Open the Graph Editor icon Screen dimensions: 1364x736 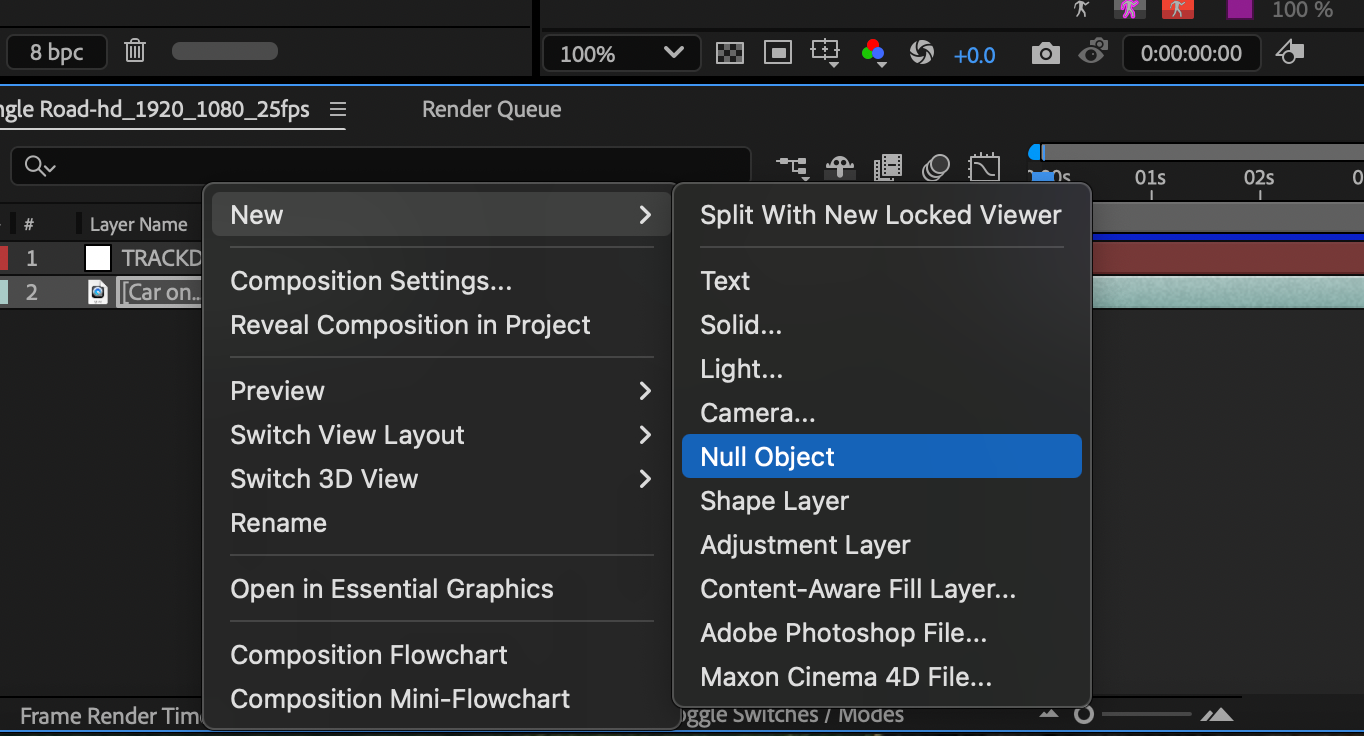[x=984, y=166]
